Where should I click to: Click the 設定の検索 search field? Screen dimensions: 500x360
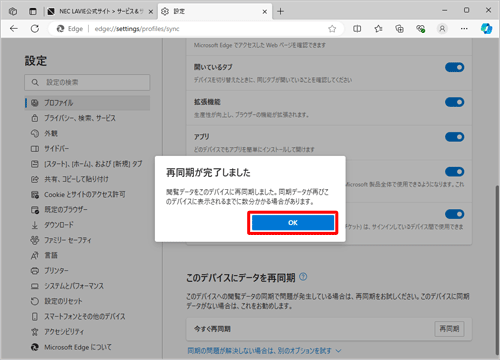pyautogui.click(x=87, y=82)
